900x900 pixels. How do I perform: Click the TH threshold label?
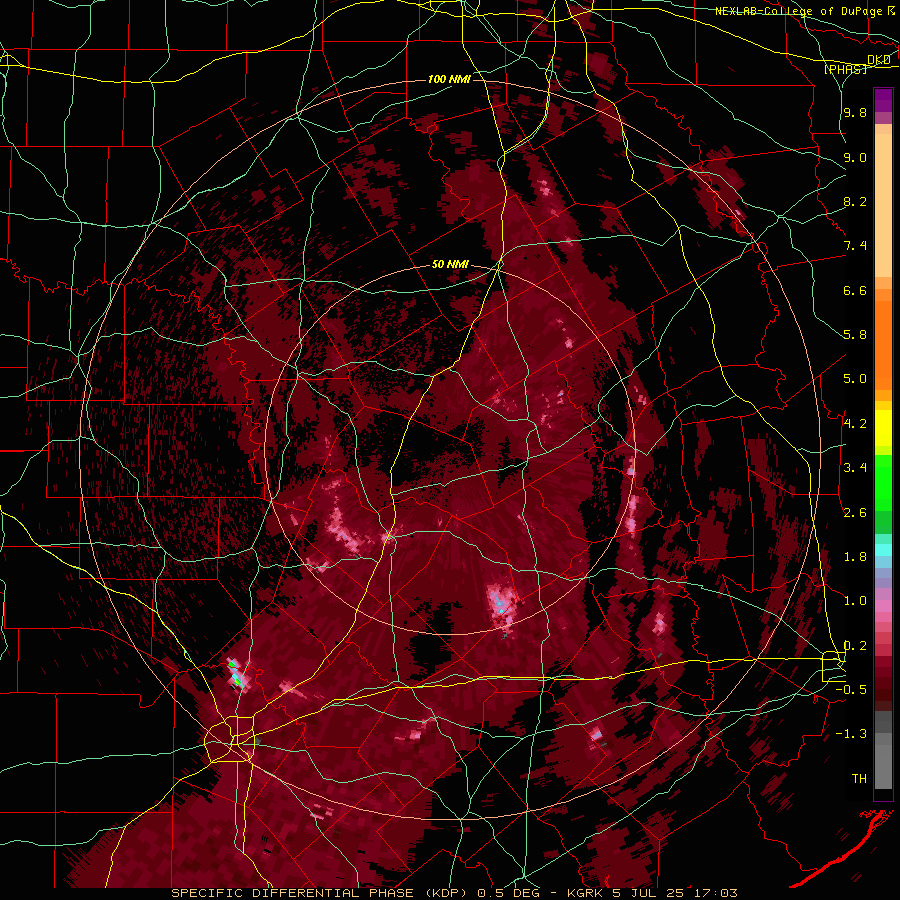859,779
